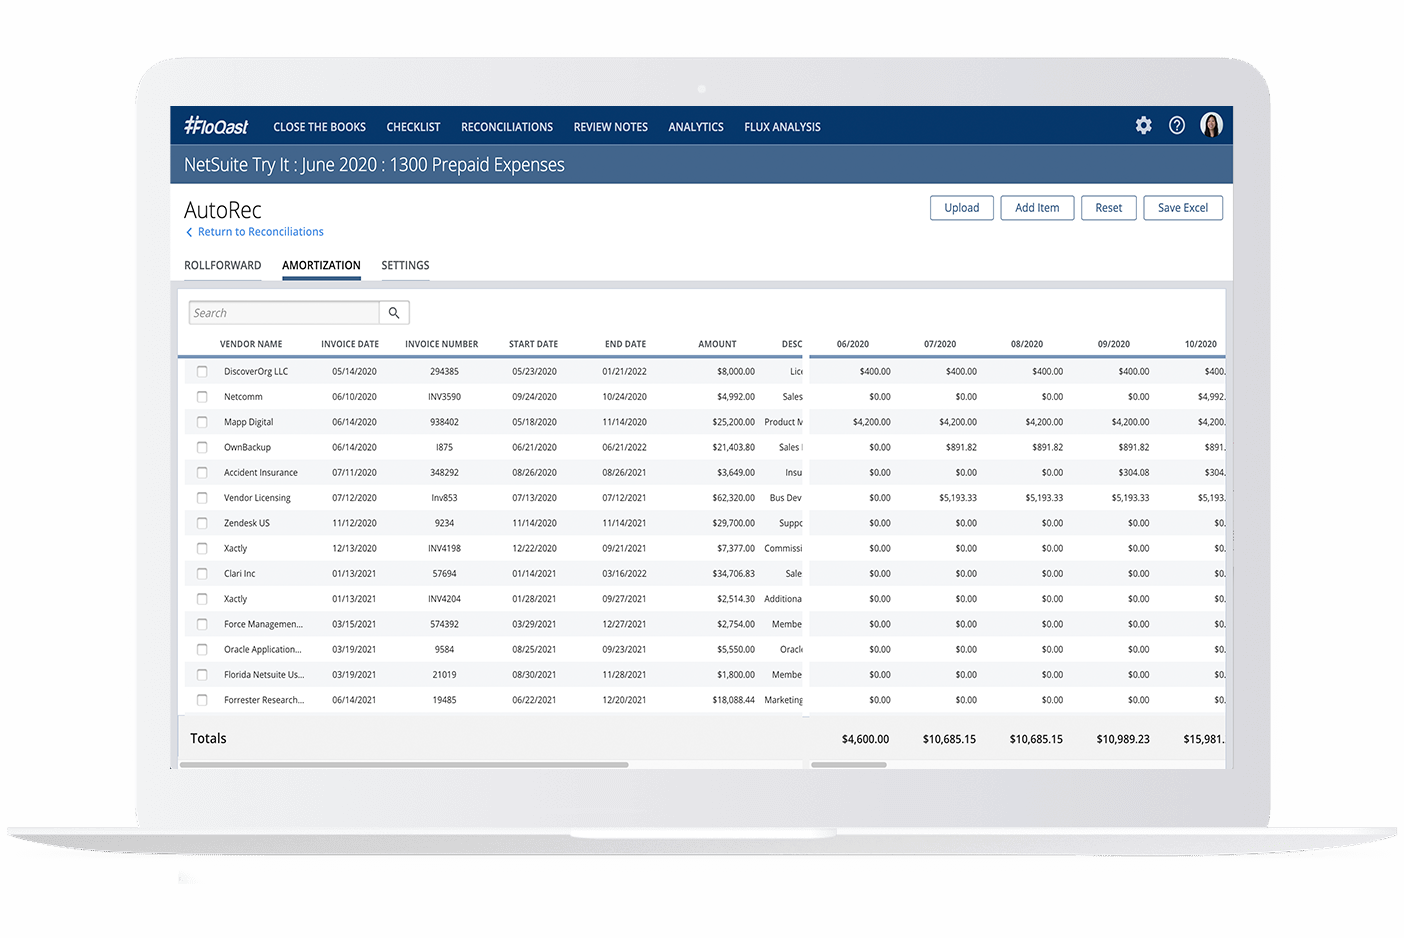
Task: Open the Flux Analysis menu item
Action: (x=782, y=127)
